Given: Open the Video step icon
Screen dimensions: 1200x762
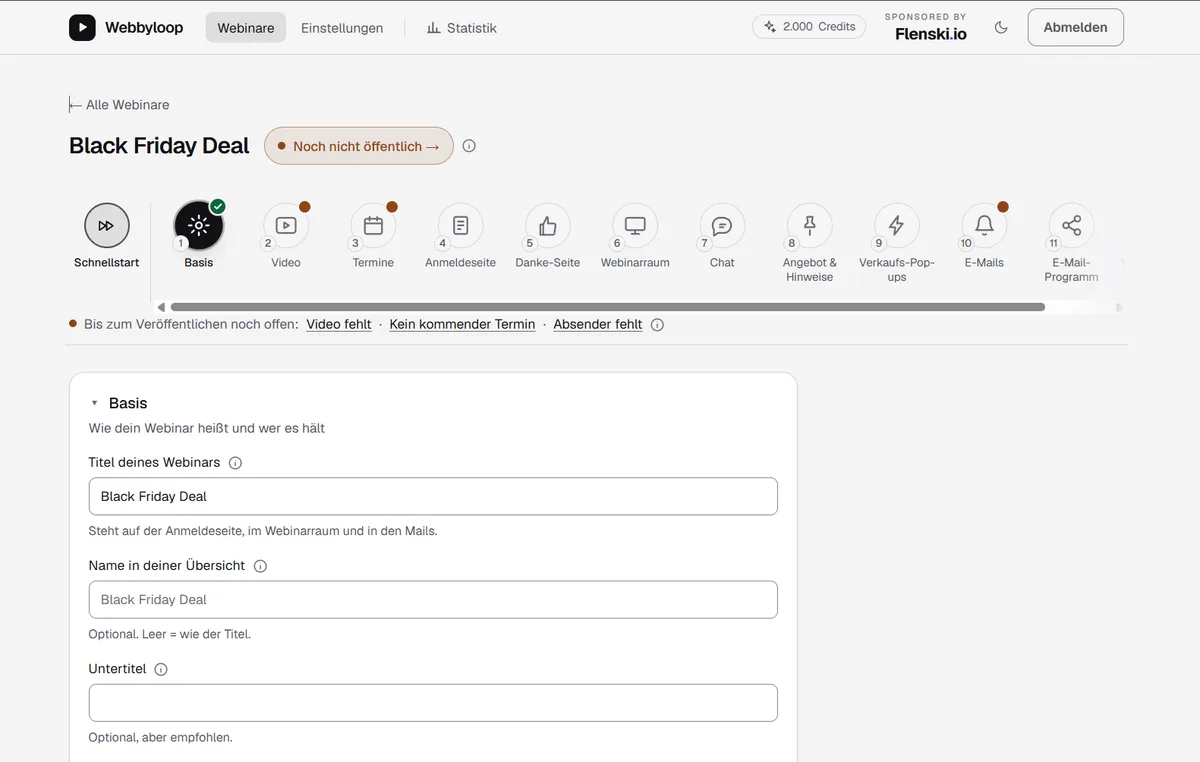Looking at the screenshot, I should pos(286,226).
